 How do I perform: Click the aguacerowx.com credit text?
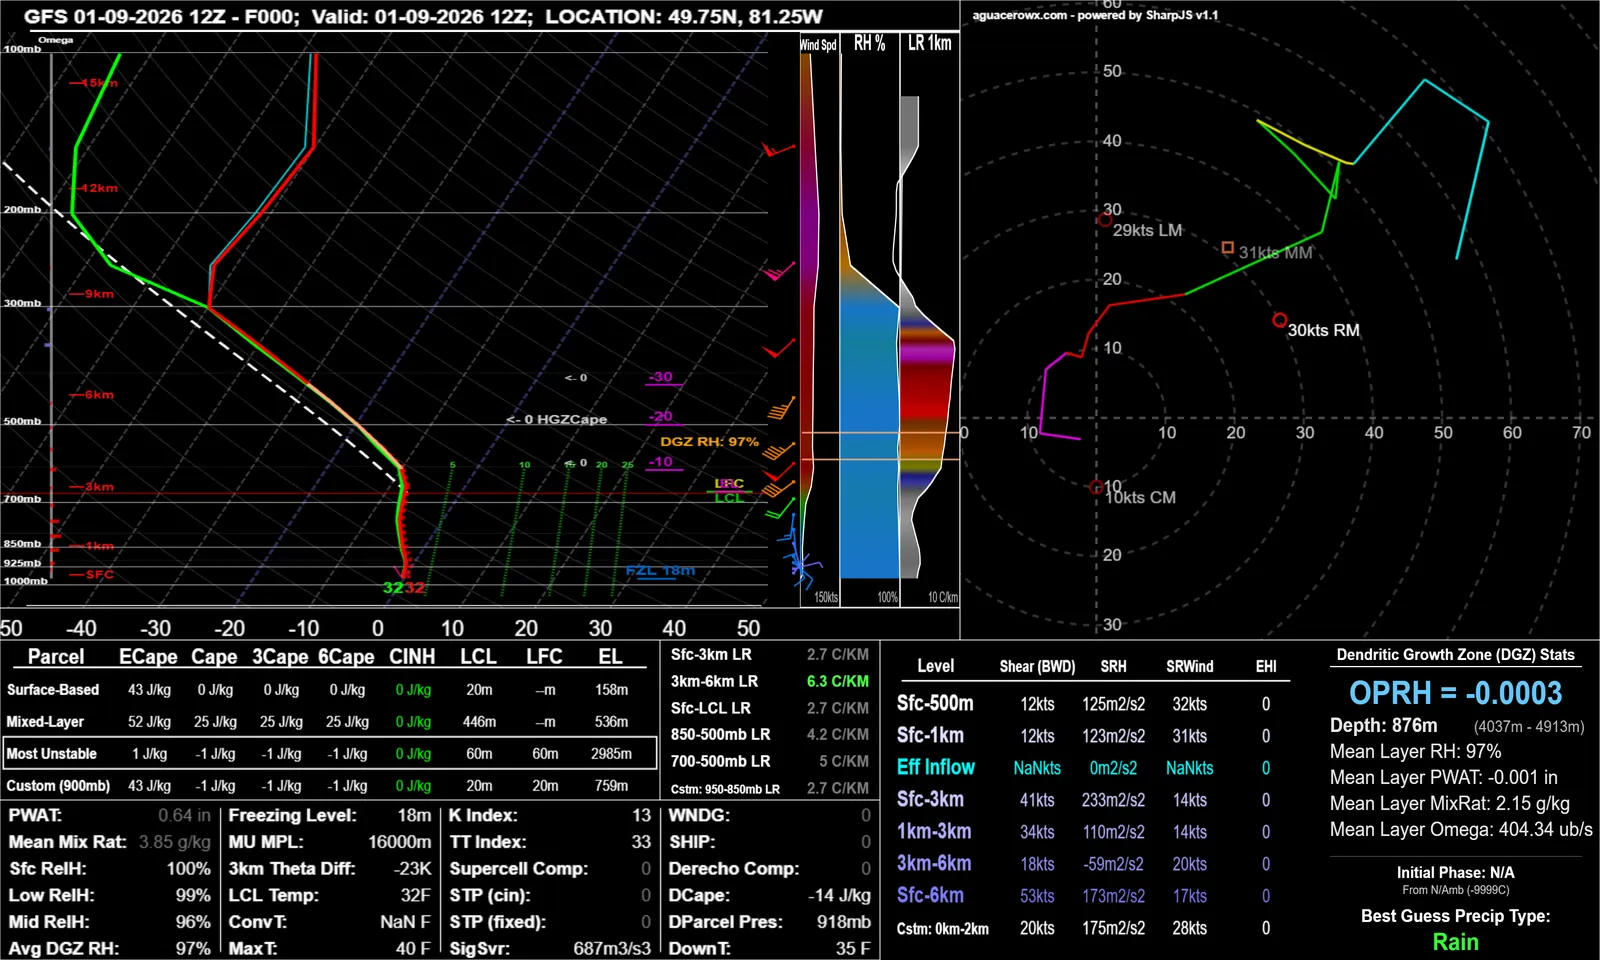pos(1095,15)
